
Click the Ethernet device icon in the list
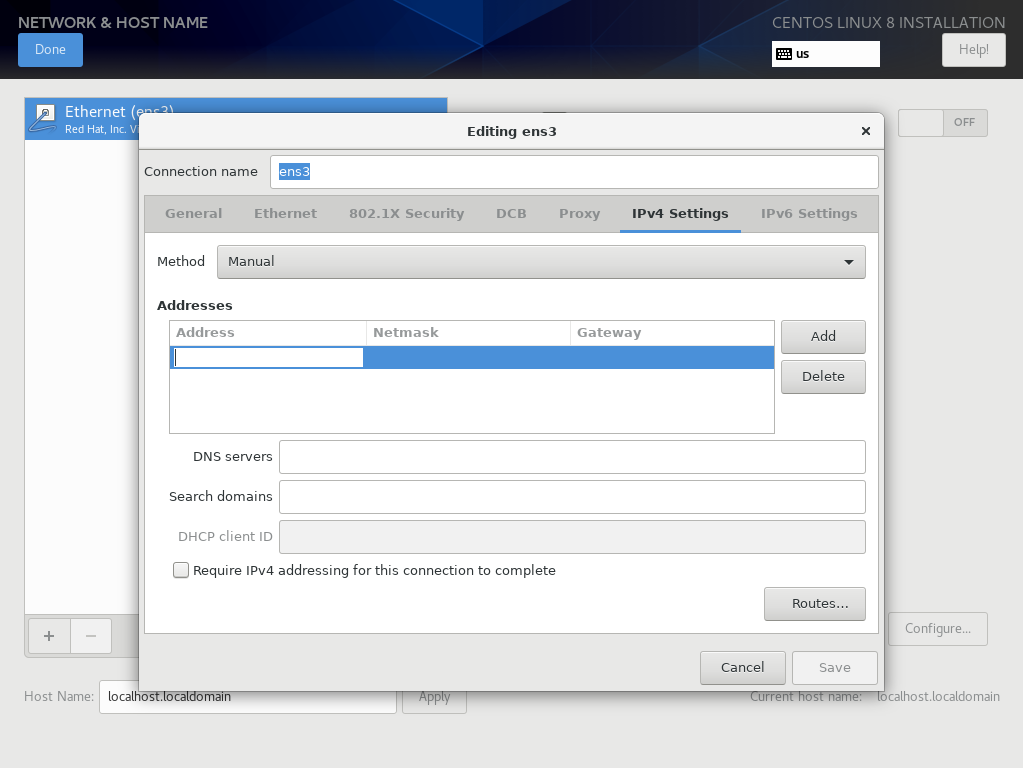pyautogui.click(x=44, y=119)
